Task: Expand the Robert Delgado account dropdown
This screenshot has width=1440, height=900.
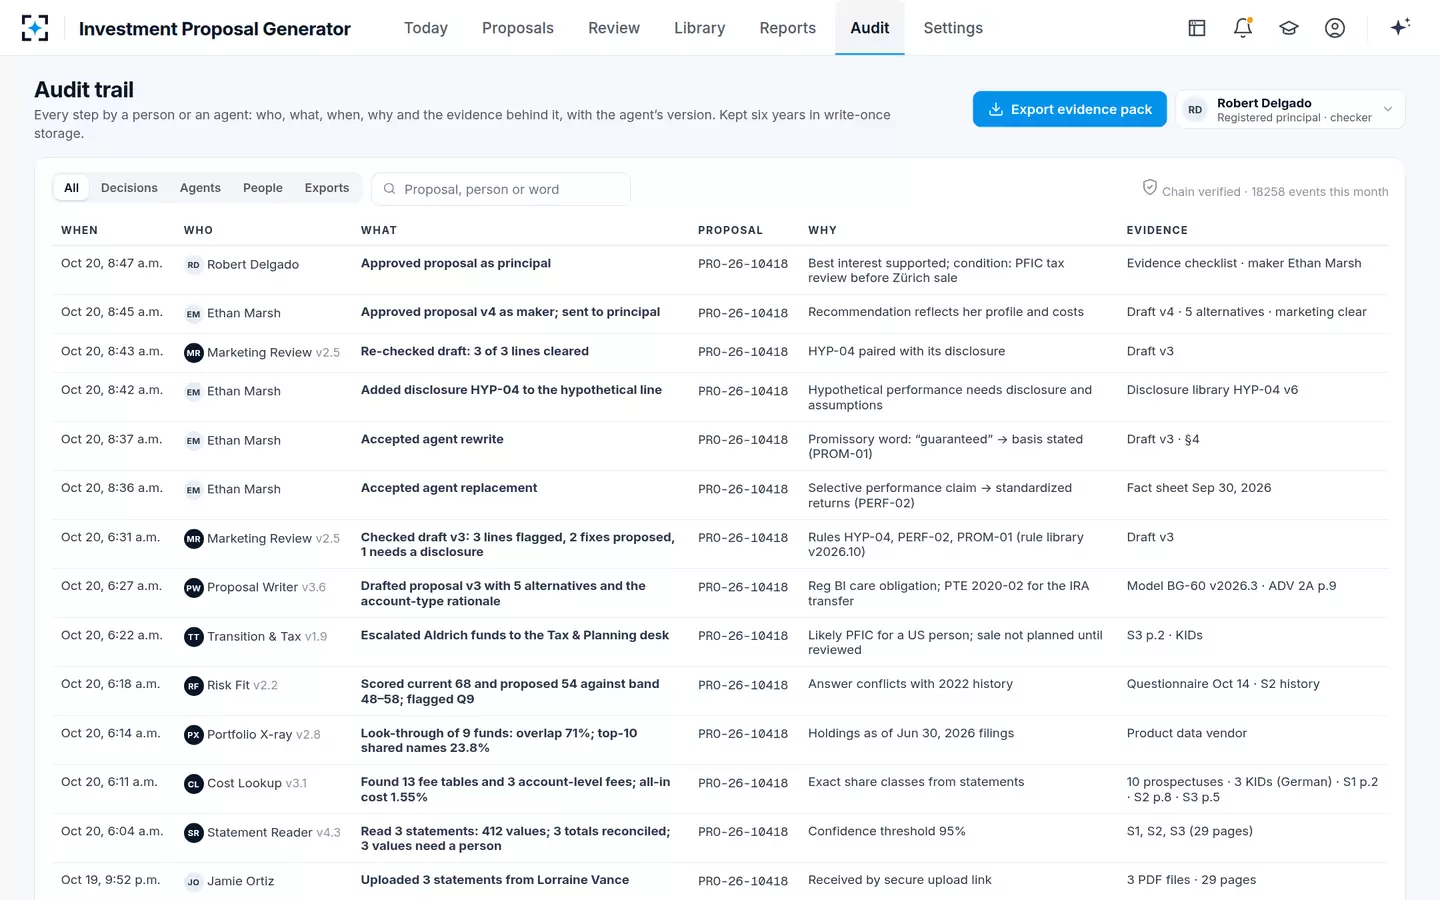Action: click(x=1290, y=110)
